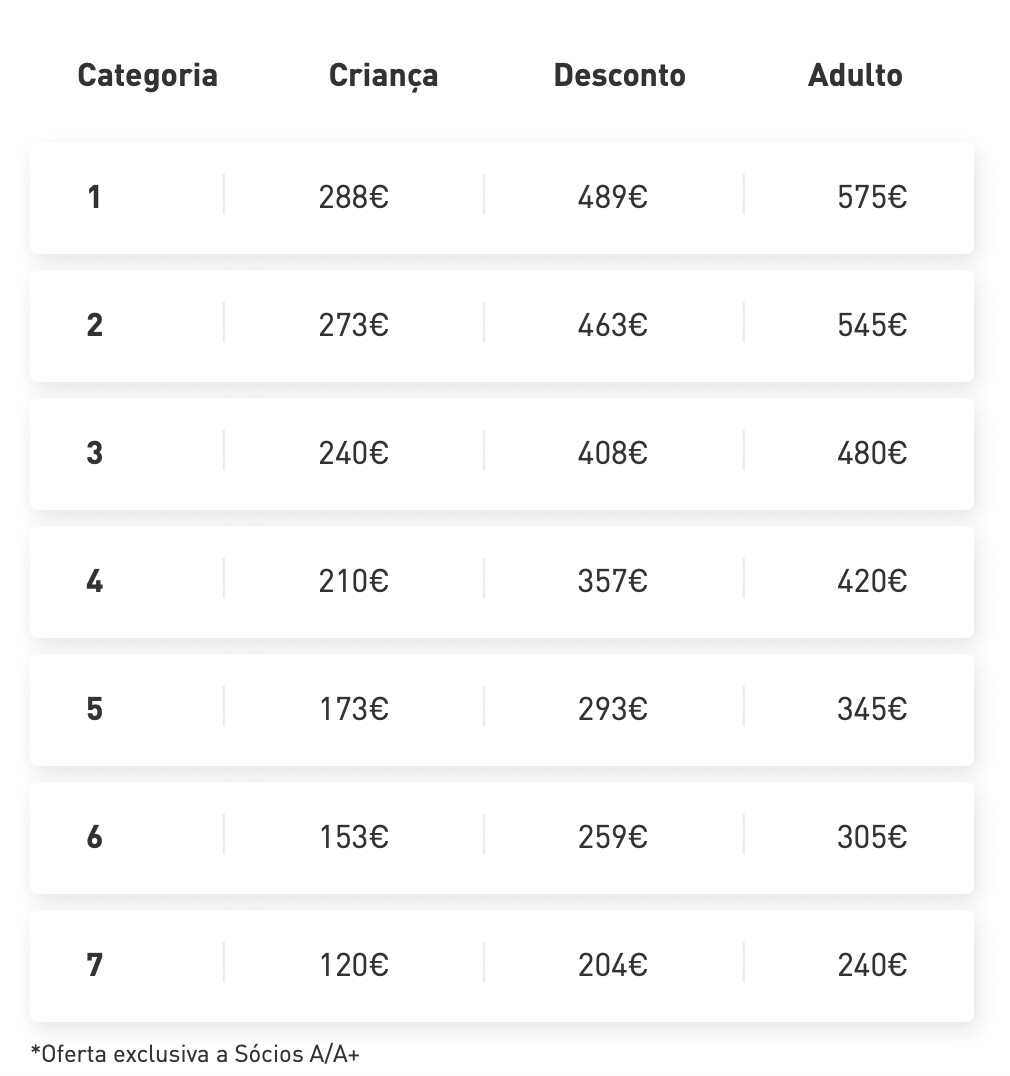
Task: Select the Desconto column header
Action: 619,76
